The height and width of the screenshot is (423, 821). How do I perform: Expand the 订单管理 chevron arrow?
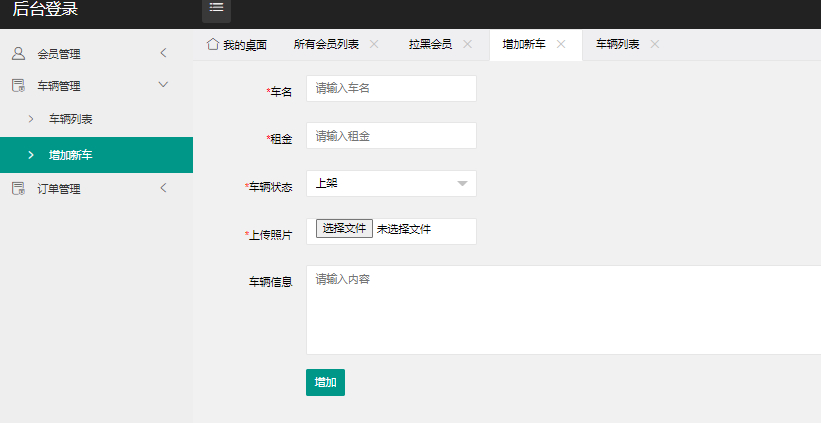163,188
